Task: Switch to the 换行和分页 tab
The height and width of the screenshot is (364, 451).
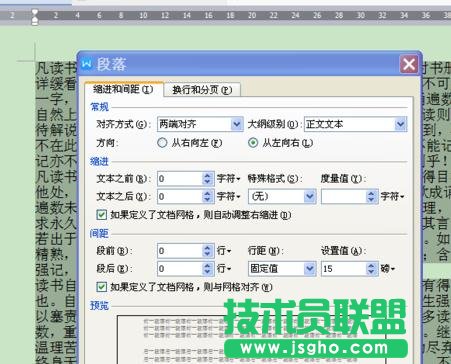Action: click(x=202, y=90)
